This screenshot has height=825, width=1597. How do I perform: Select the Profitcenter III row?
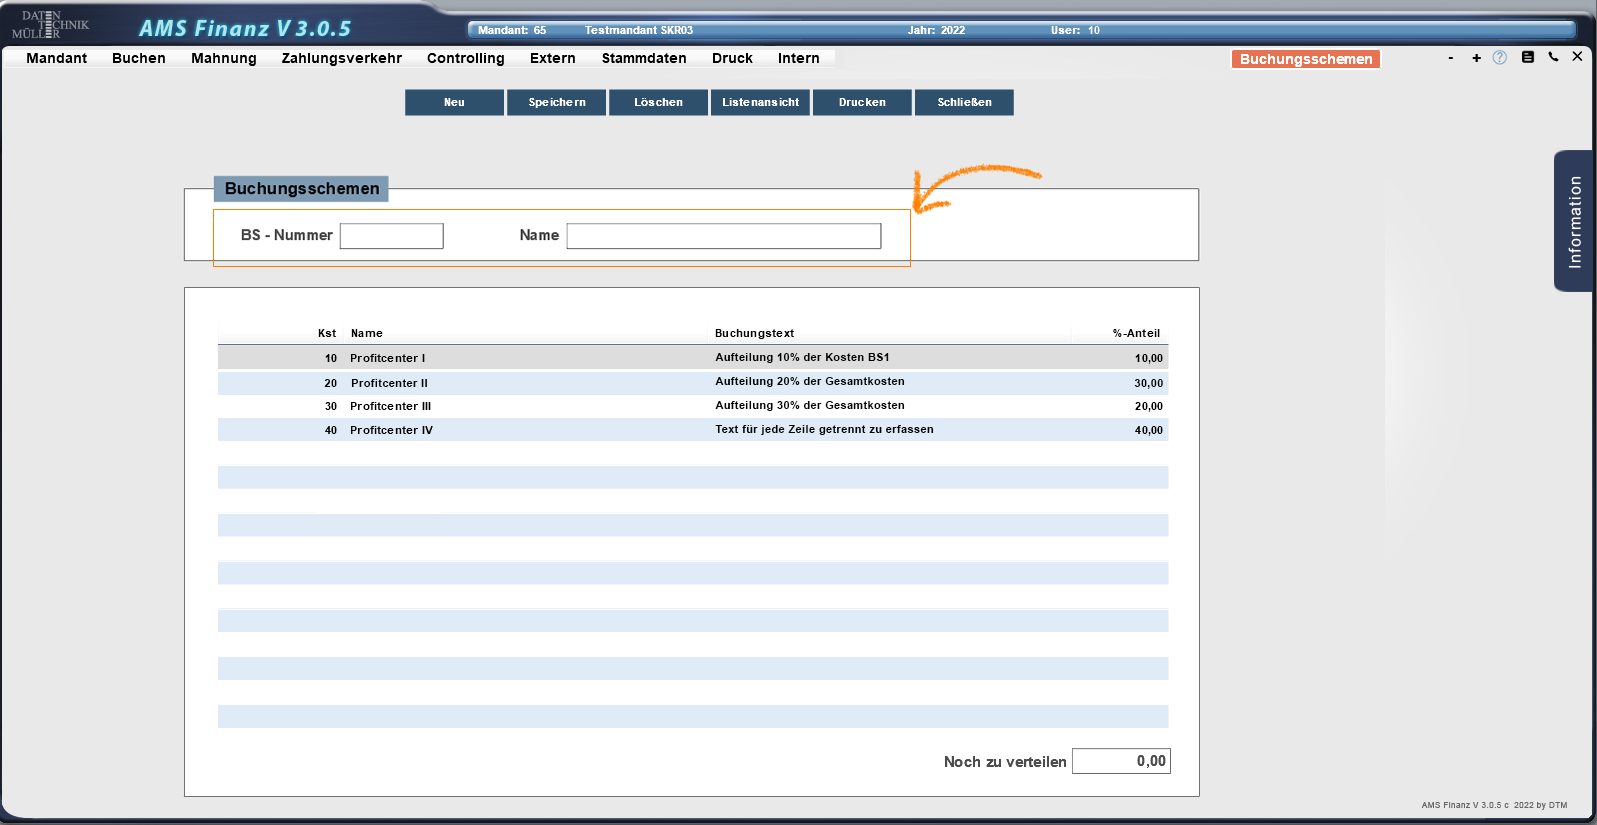(692, 406)
